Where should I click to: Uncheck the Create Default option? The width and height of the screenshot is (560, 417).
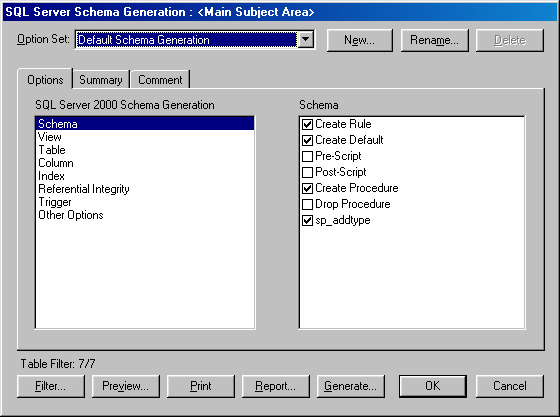(x=307, y=140)
